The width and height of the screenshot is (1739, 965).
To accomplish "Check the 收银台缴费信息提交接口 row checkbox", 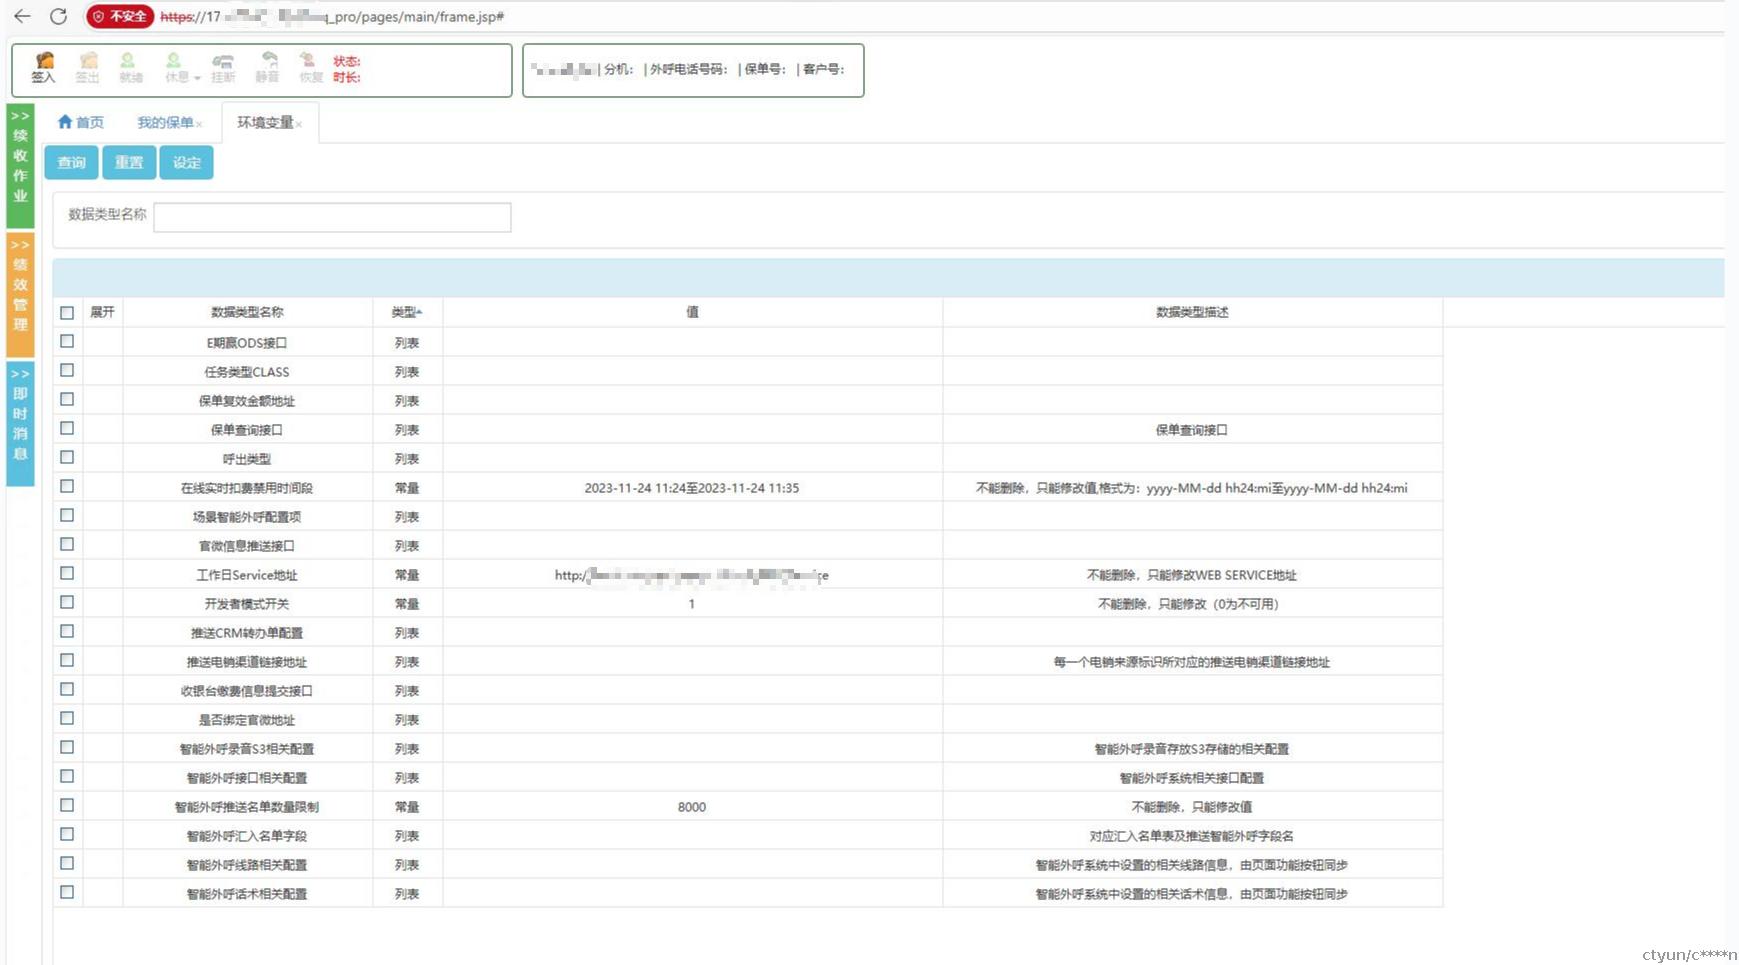I will pyautogui.click(x=67, y=689).
